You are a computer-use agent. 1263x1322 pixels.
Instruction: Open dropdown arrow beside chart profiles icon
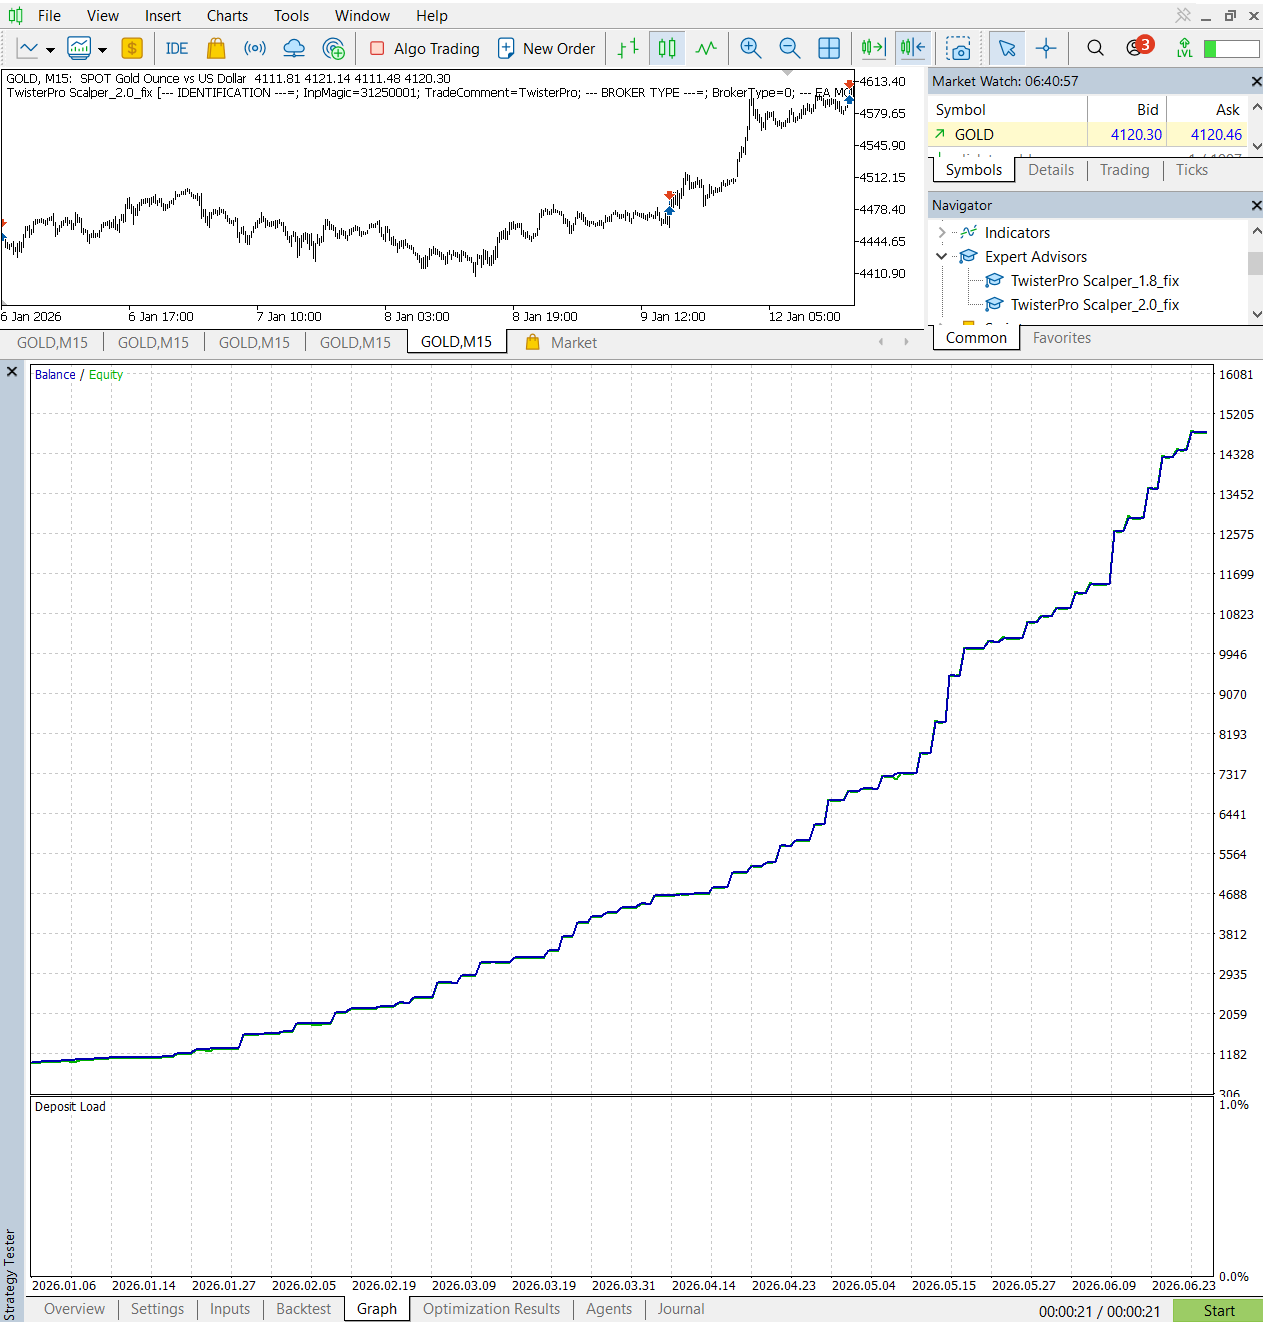103,49
